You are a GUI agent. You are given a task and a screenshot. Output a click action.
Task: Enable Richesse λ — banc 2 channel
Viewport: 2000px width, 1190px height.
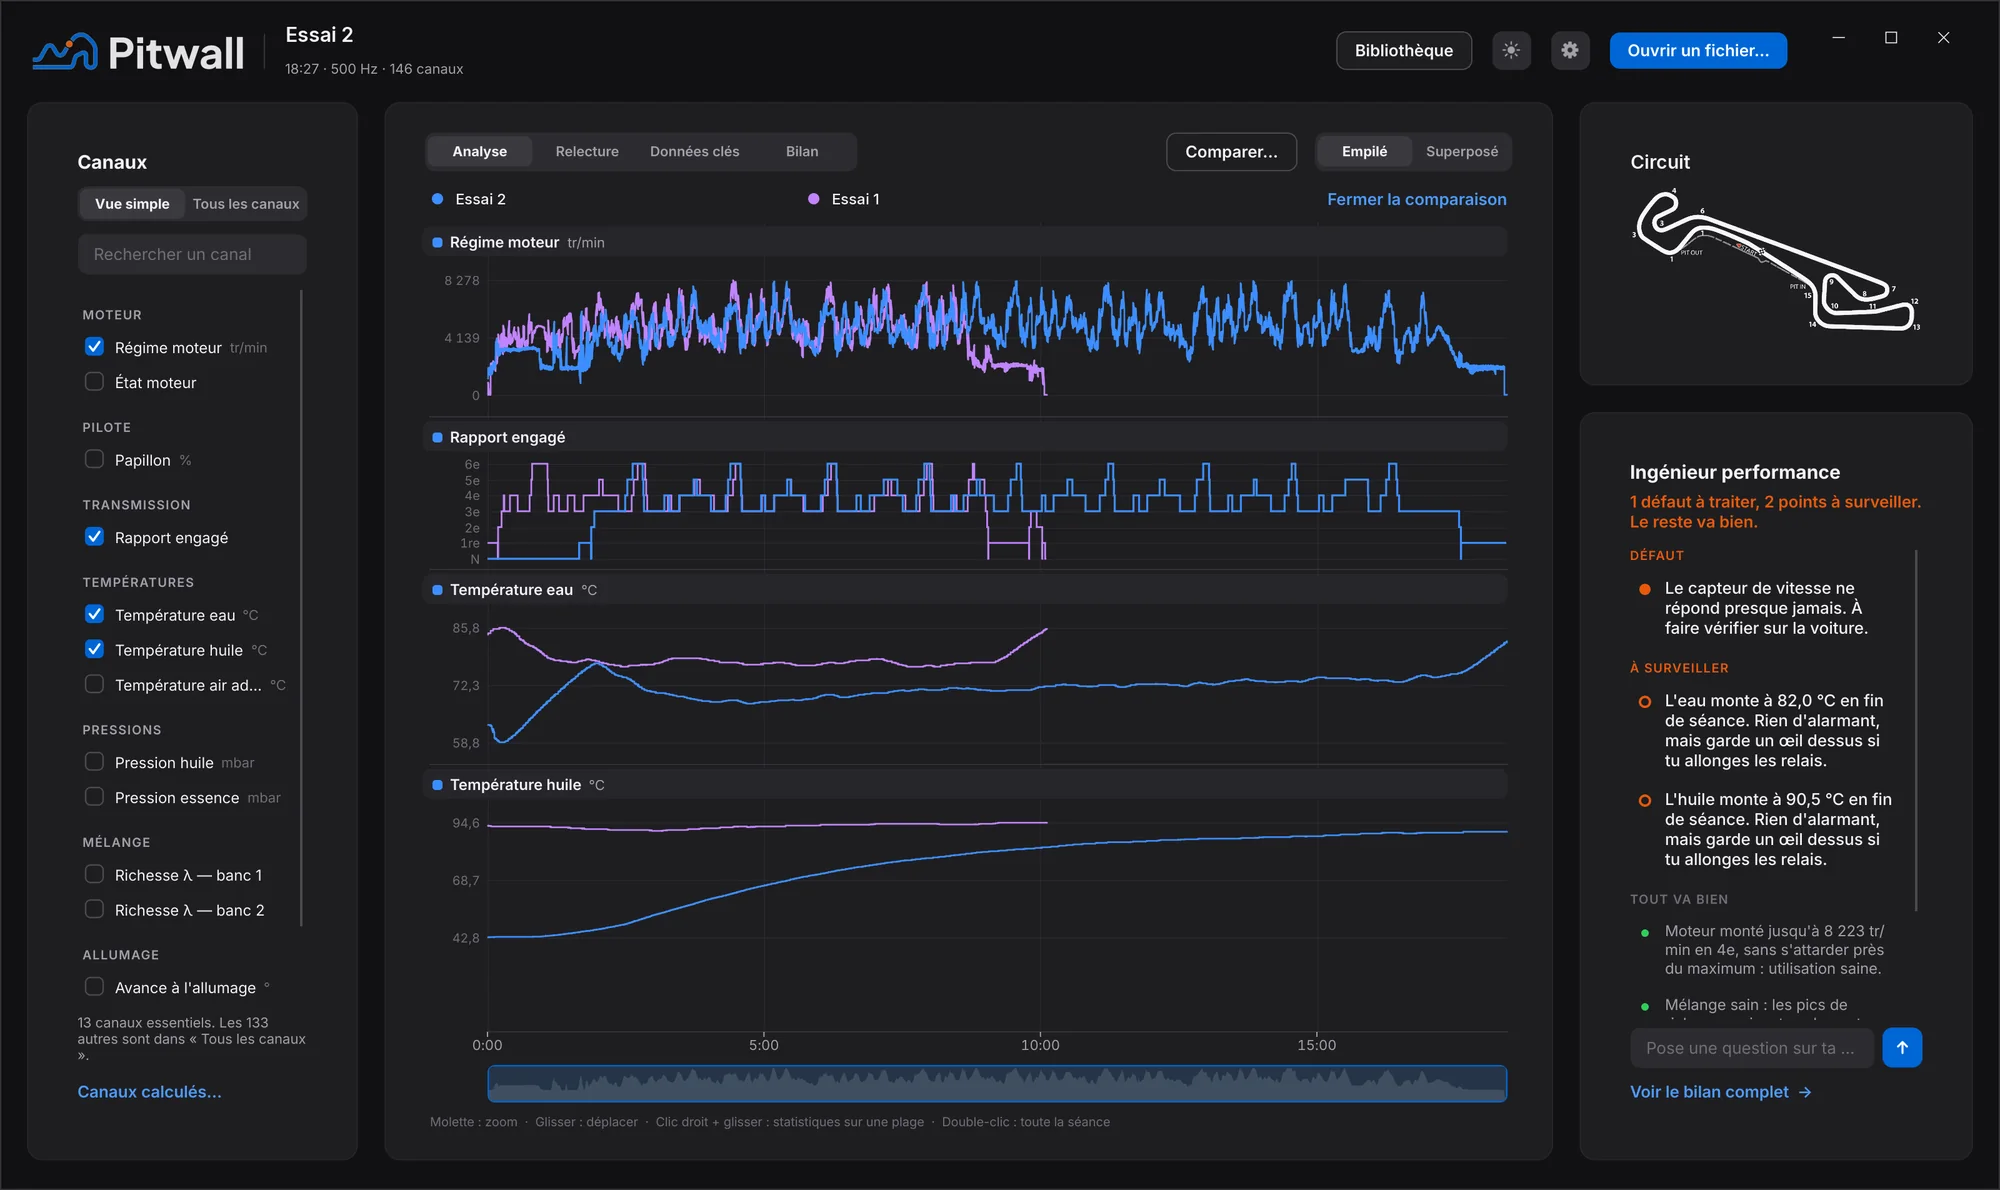[94, 909]
